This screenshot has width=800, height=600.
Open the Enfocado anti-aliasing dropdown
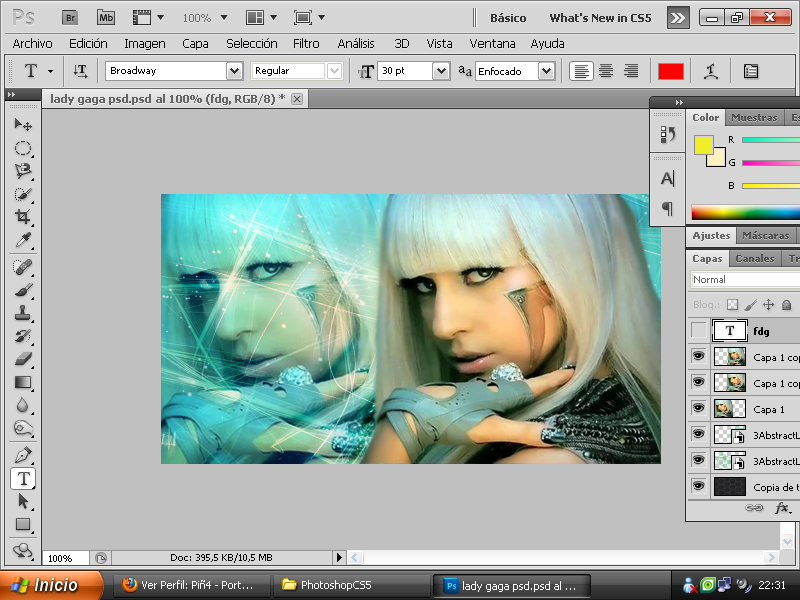click(547, 71)
